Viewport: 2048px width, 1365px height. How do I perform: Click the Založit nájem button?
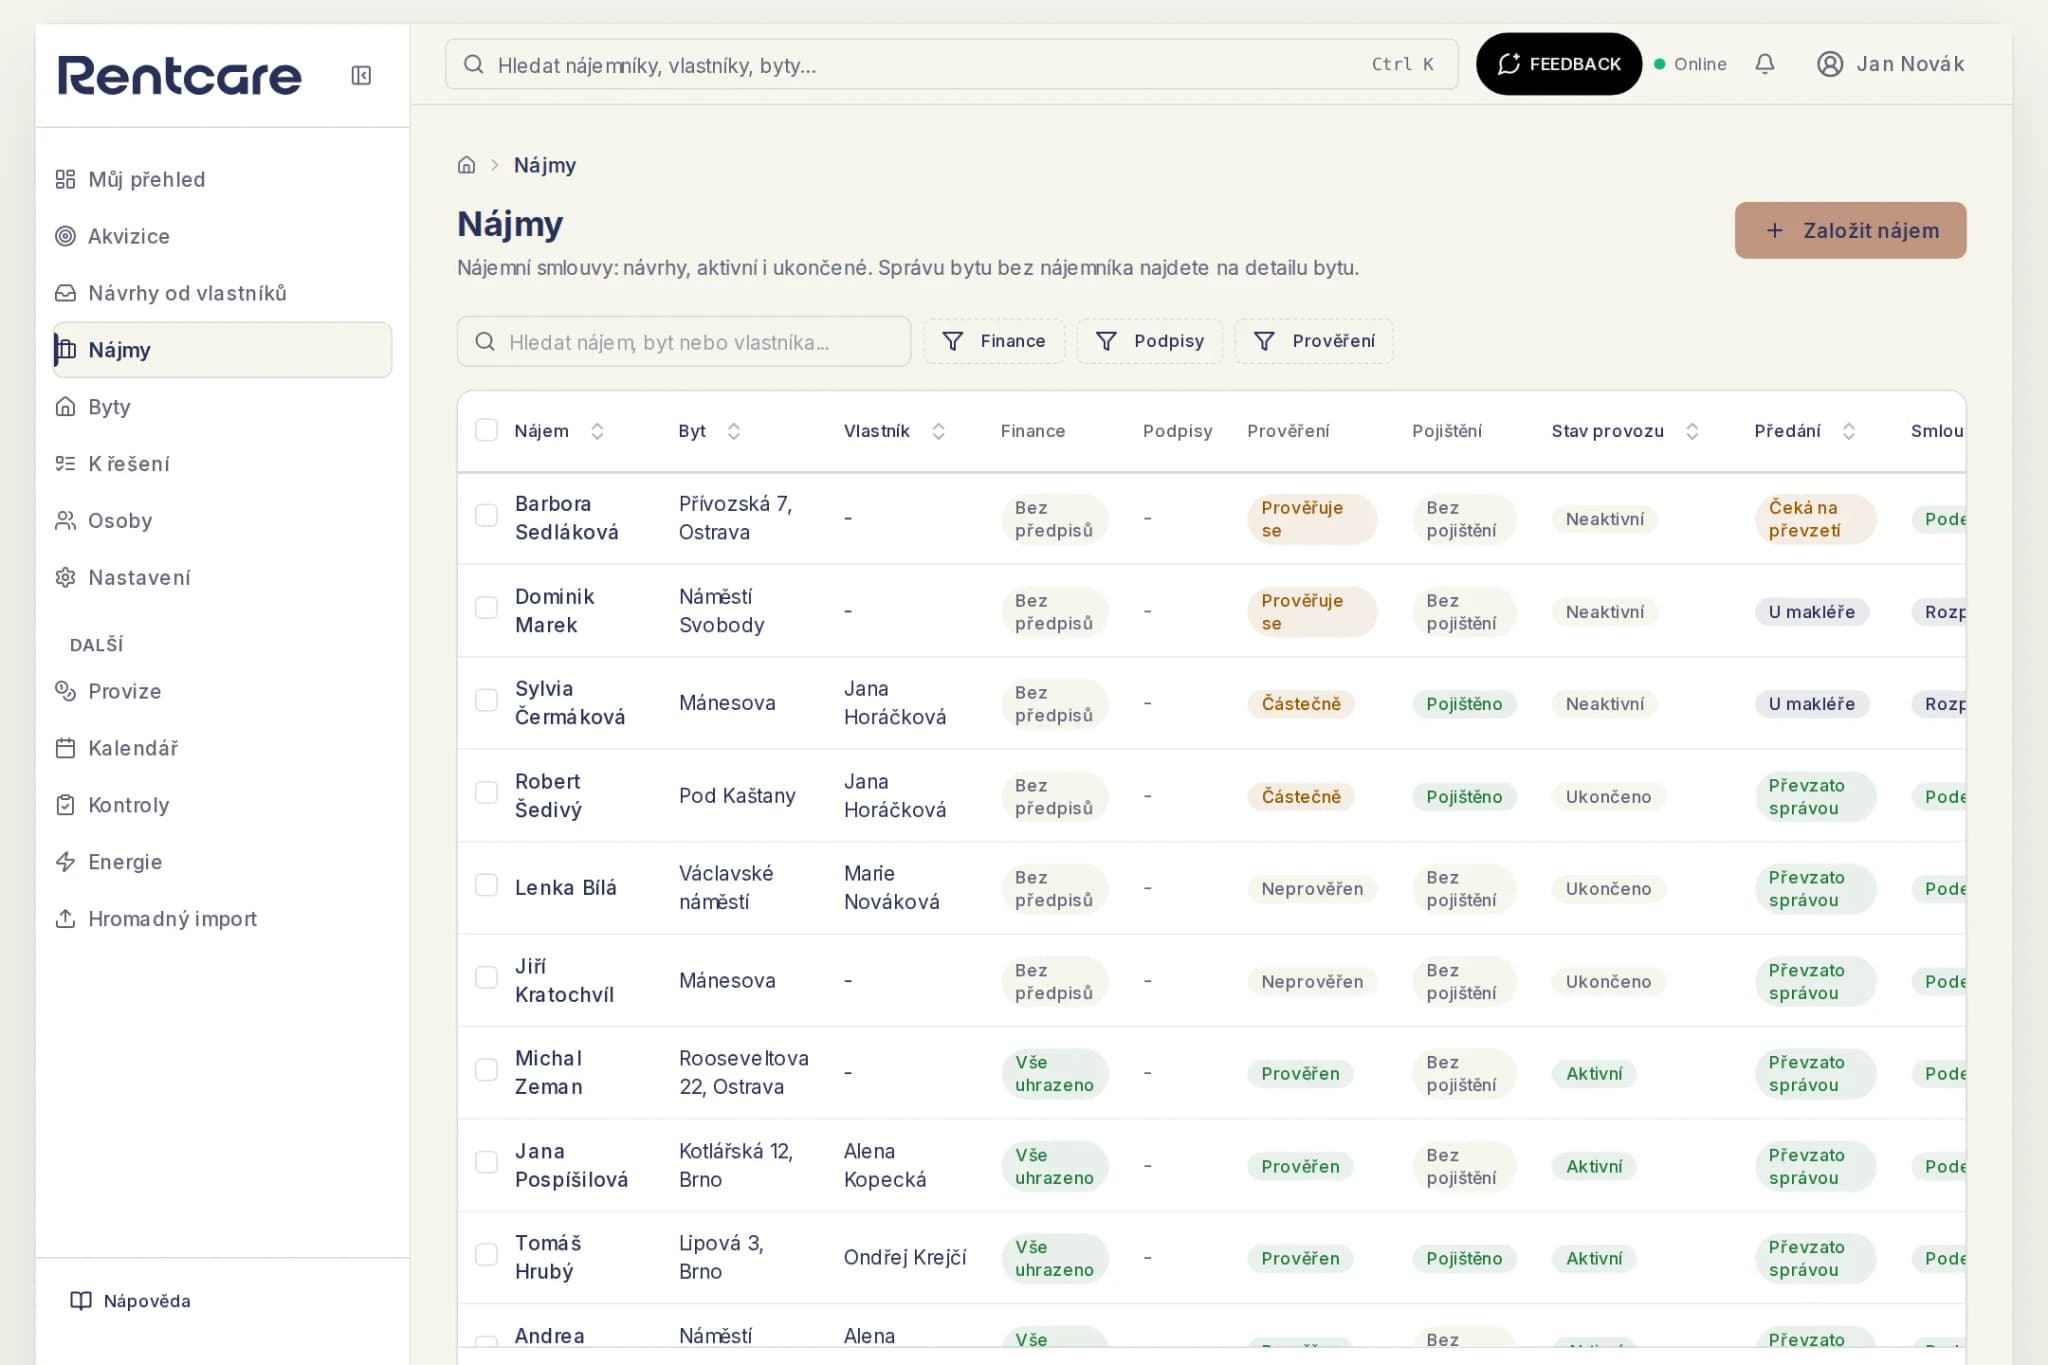tap(1850, 230)
